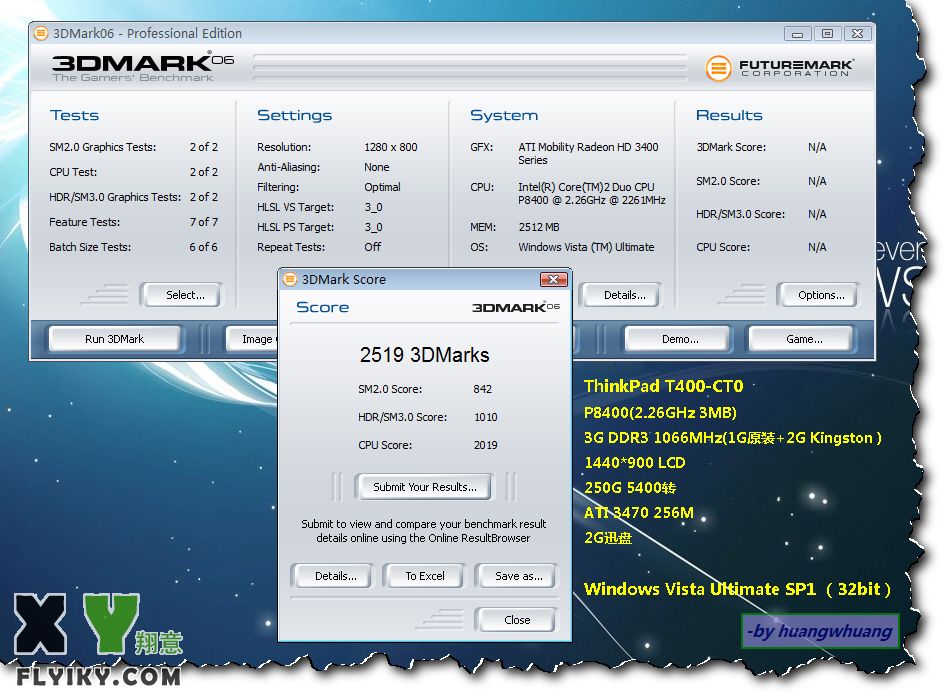
Task: Maximize the 3DMark06 main window
Action: click(x=827, y=34)
